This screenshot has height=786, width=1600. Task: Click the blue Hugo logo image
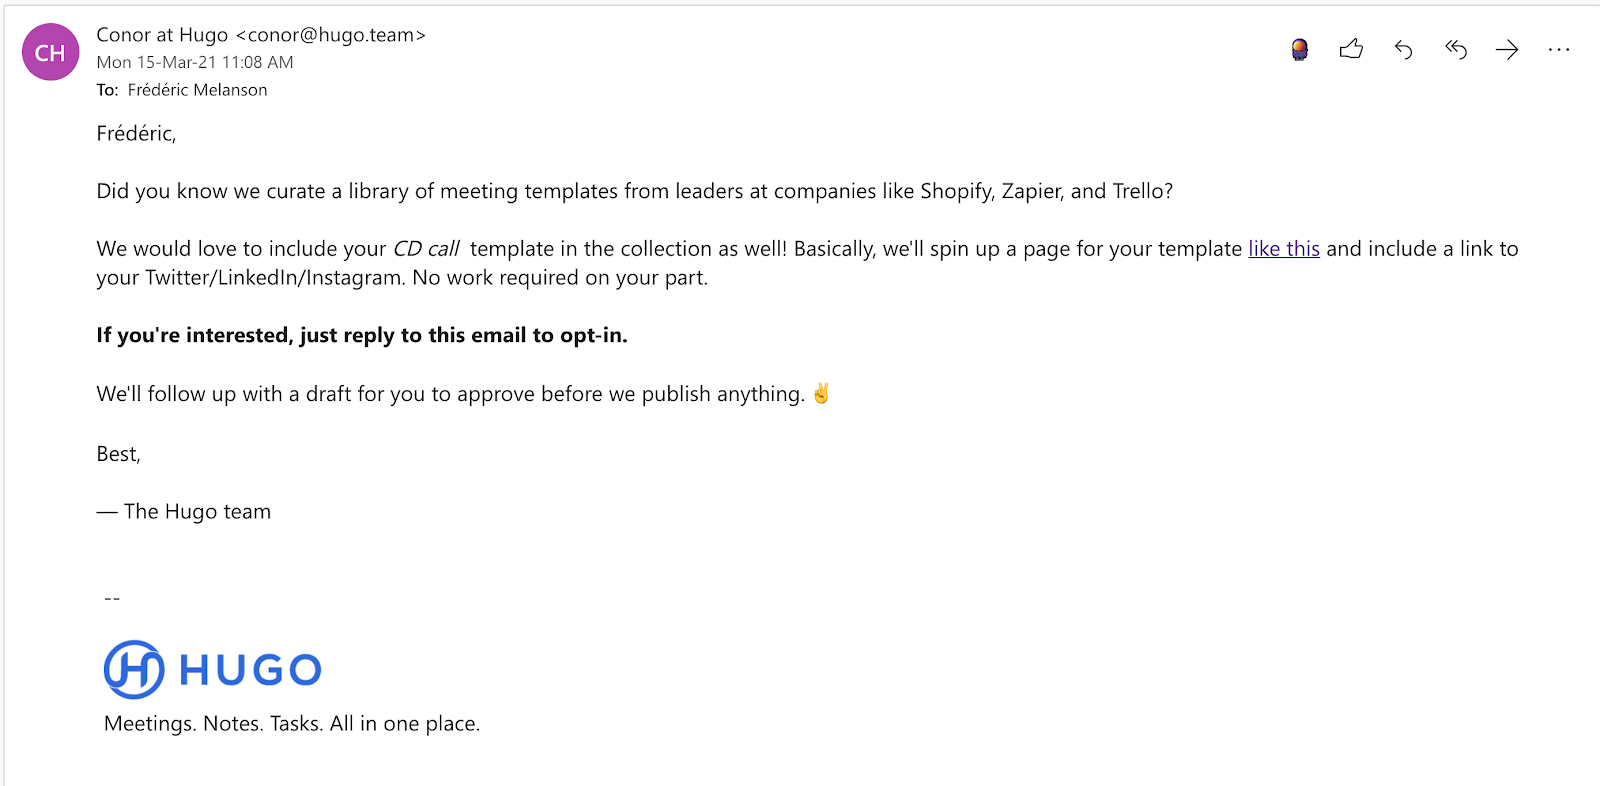(x=213, y=669)
